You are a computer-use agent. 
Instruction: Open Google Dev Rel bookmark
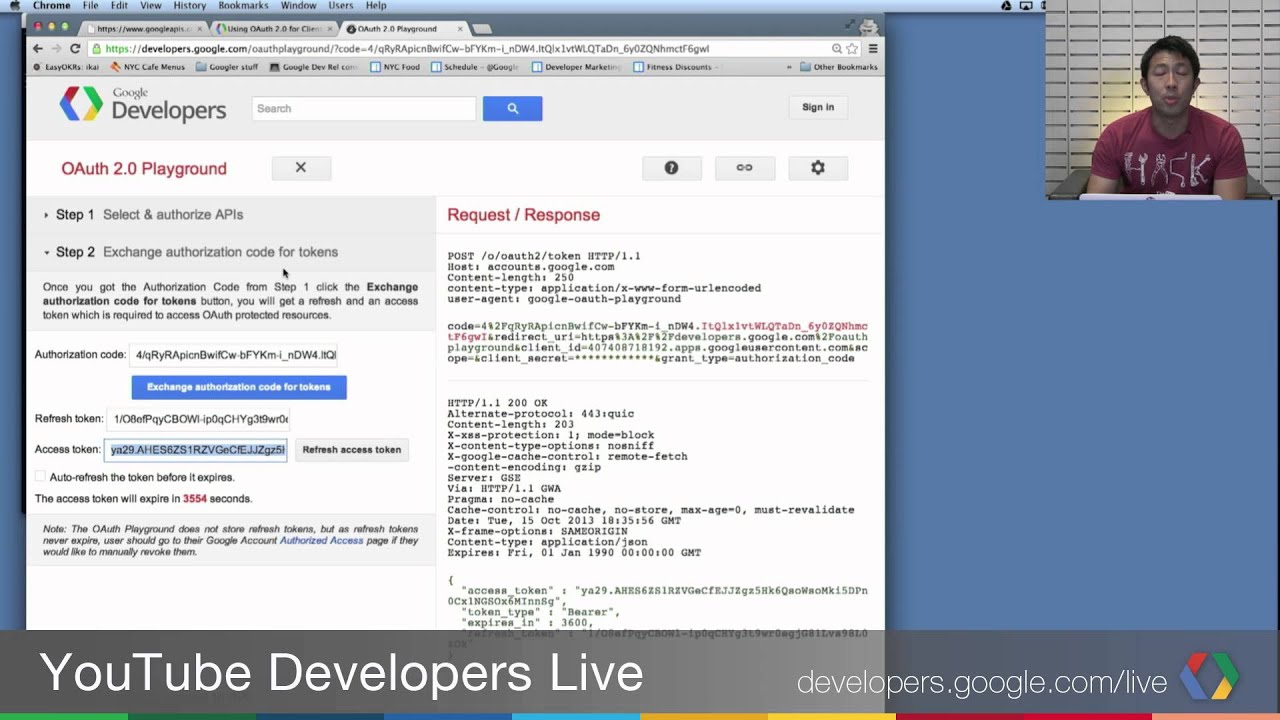click(x=313, y=67)
